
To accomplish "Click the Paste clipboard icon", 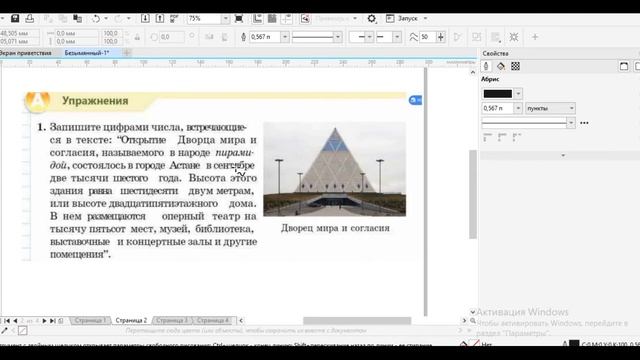I will point(78,18).
